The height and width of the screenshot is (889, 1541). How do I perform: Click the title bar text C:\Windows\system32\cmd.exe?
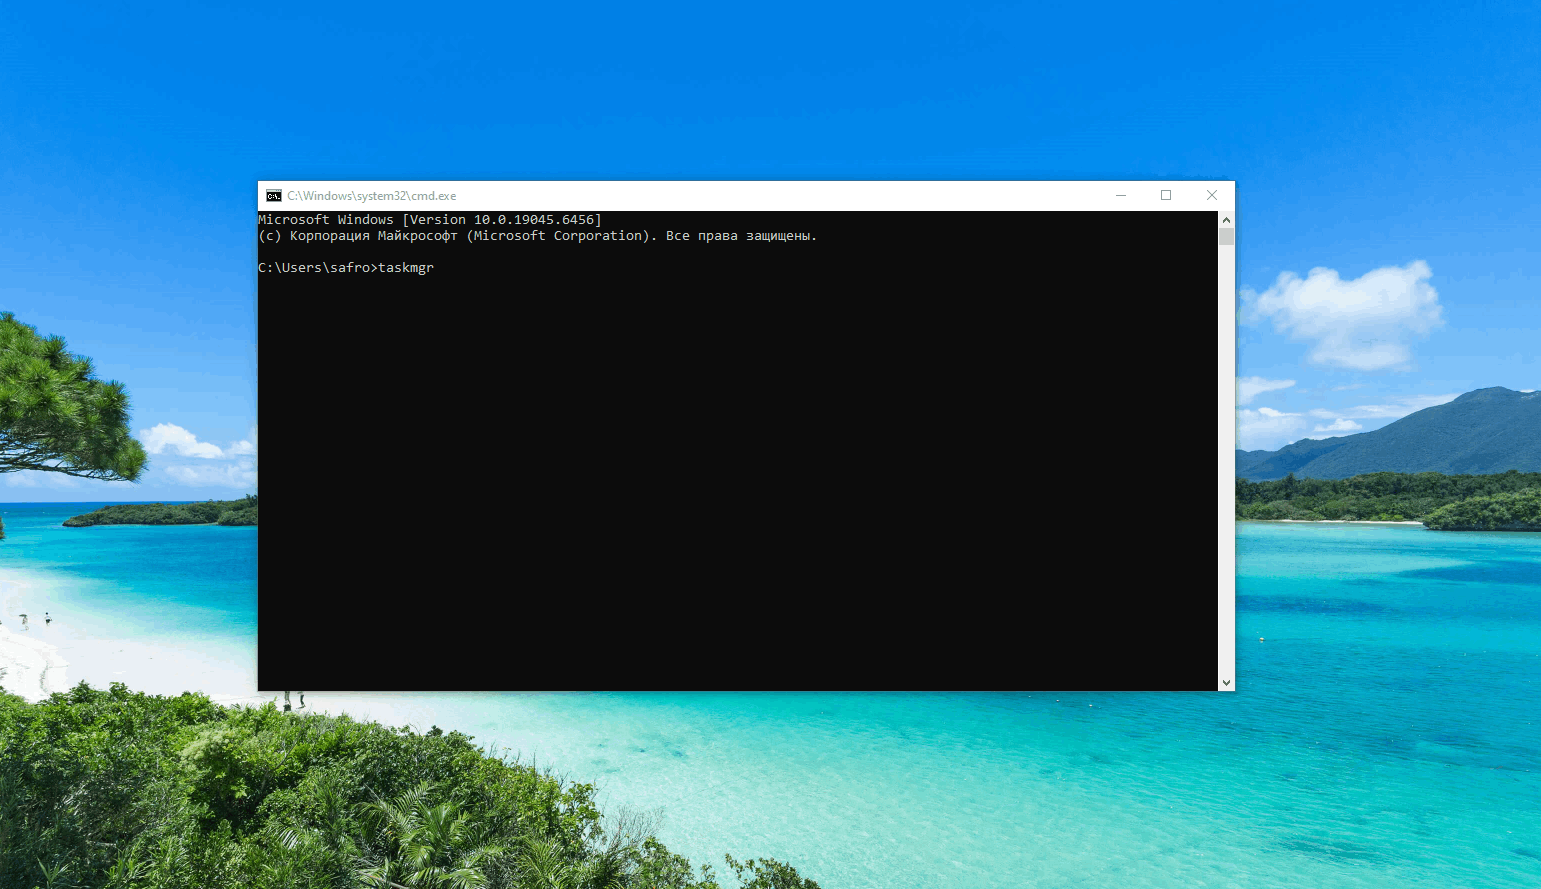371,196
